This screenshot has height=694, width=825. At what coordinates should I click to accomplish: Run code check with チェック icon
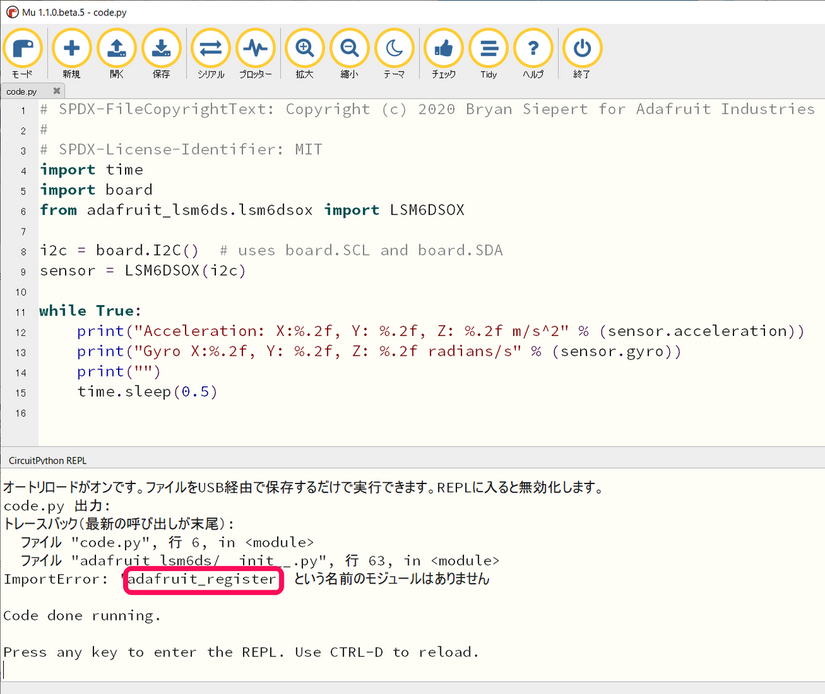coord(443,49)
